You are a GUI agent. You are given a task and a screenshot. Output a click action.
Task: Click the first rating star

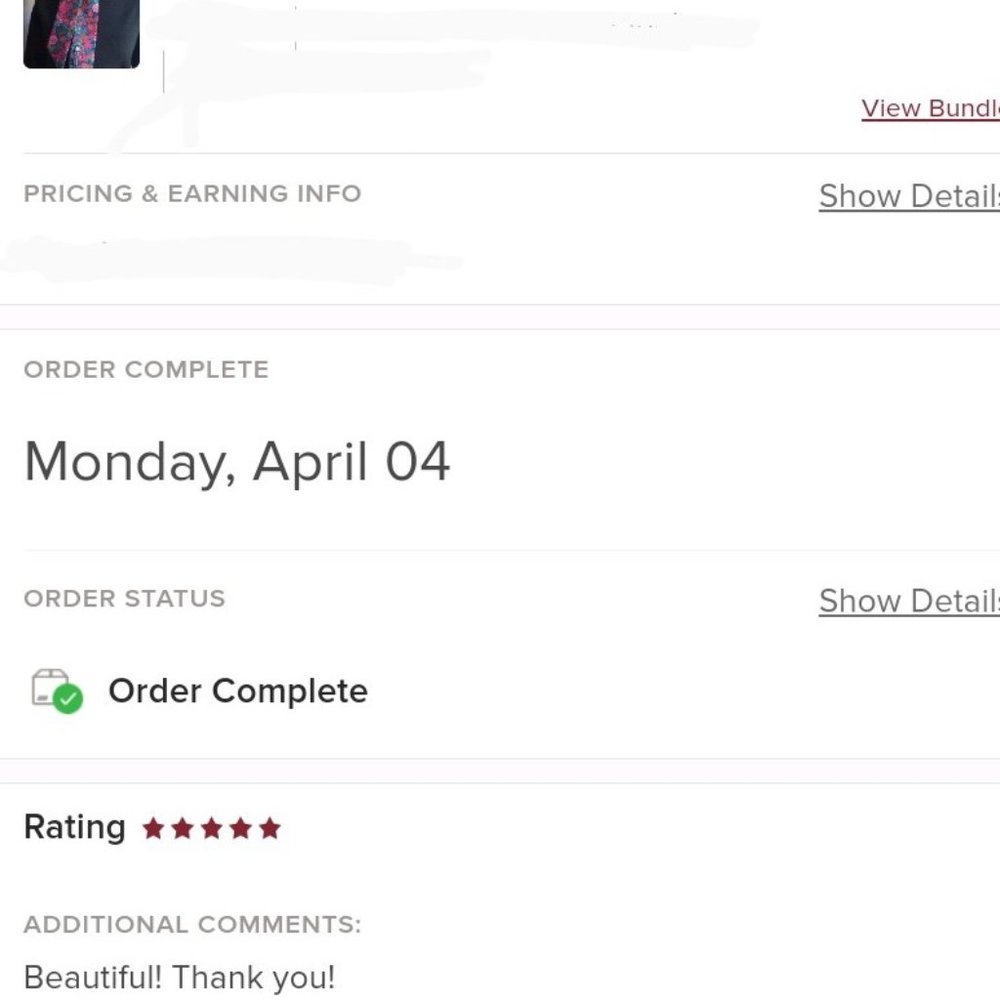click(x=153, y=828)
